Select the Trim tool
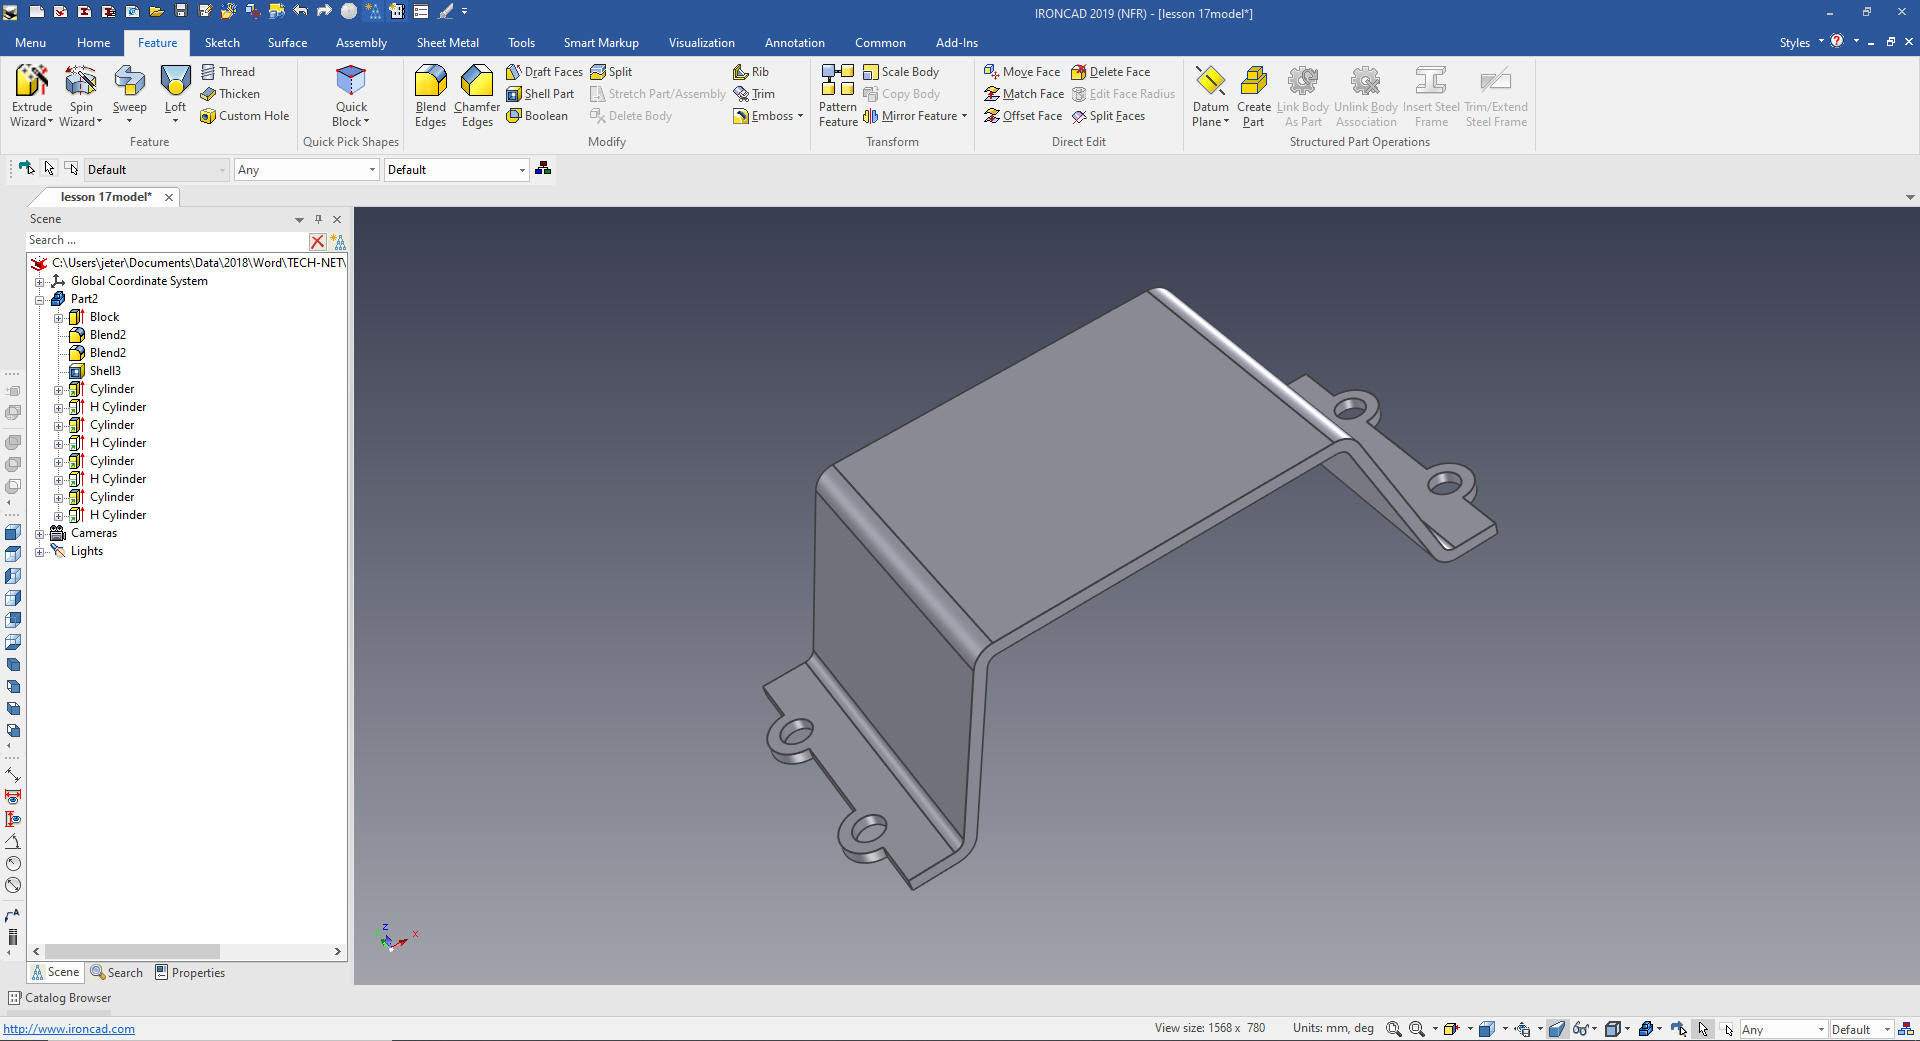Viewport: 1920px width, 1041px height. 754,94
